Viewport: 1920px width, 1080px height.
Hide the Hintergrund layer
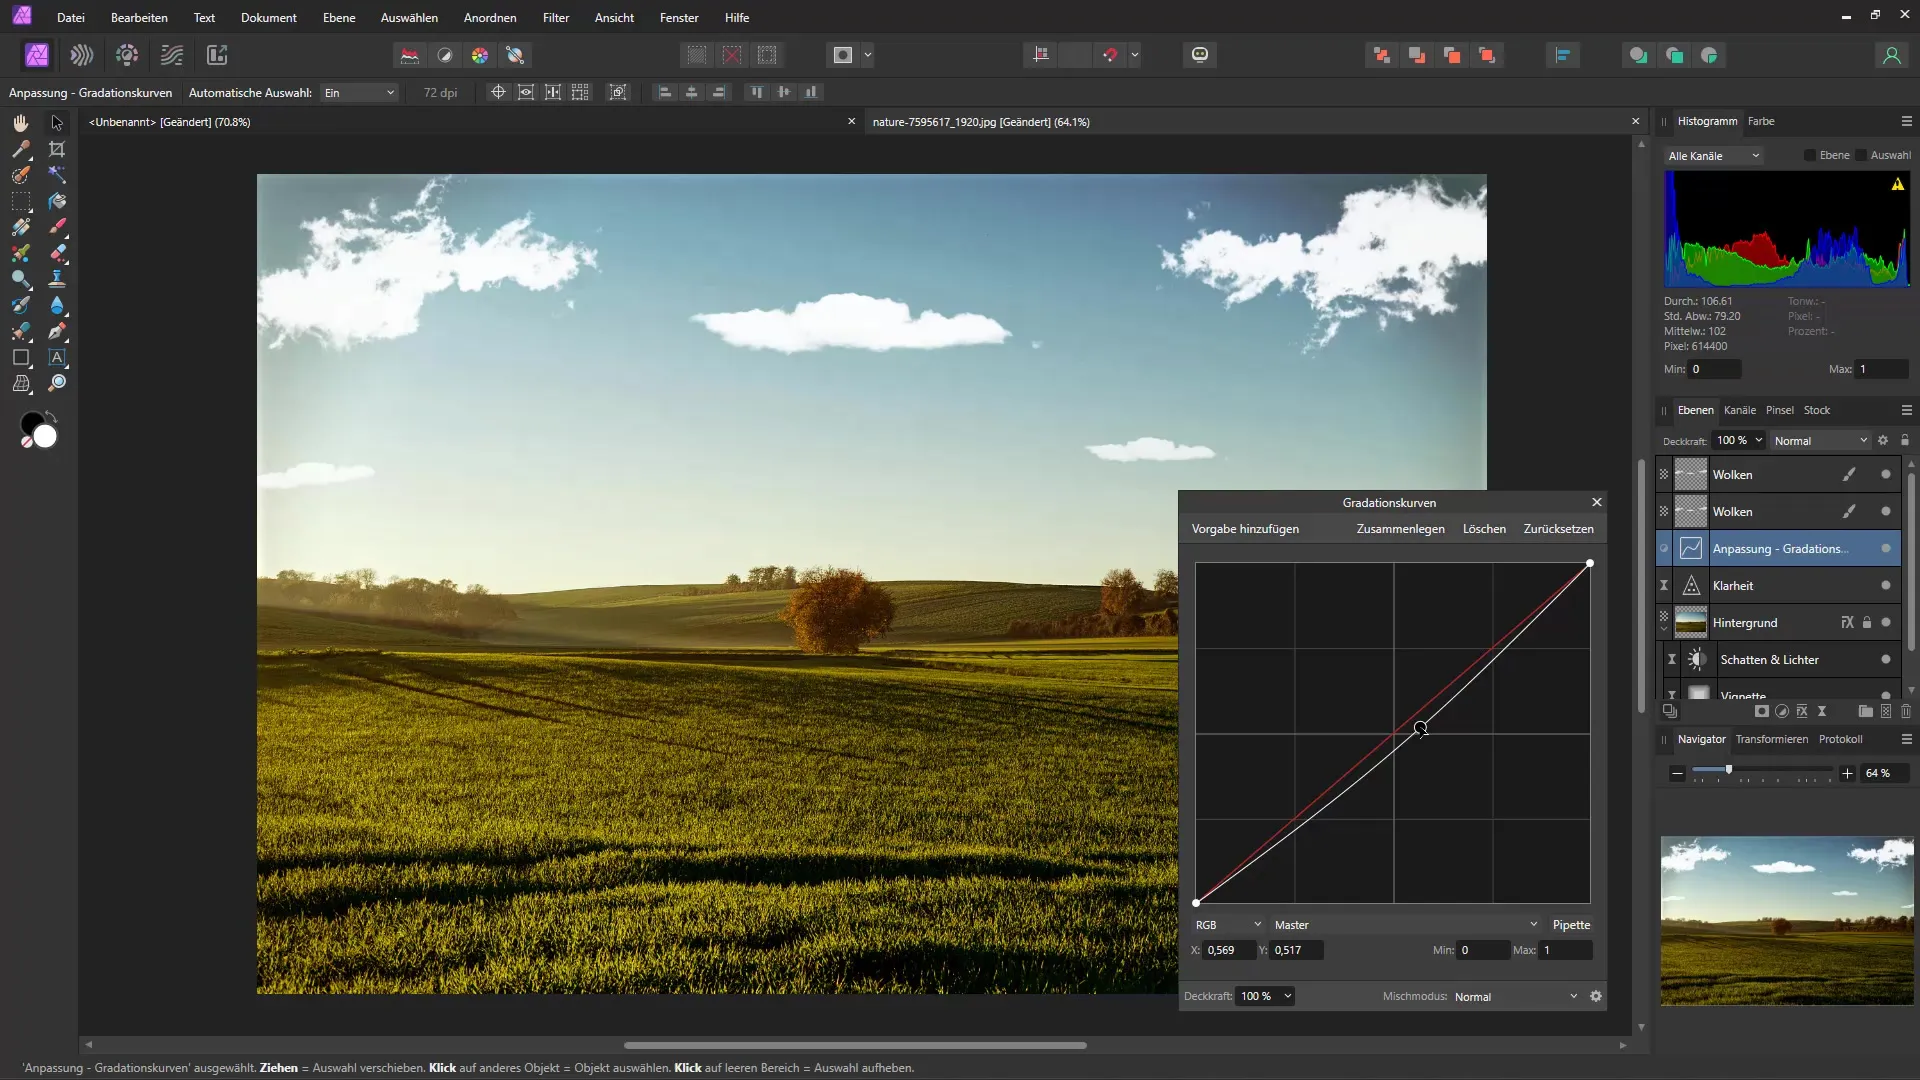pos(1886,623)
